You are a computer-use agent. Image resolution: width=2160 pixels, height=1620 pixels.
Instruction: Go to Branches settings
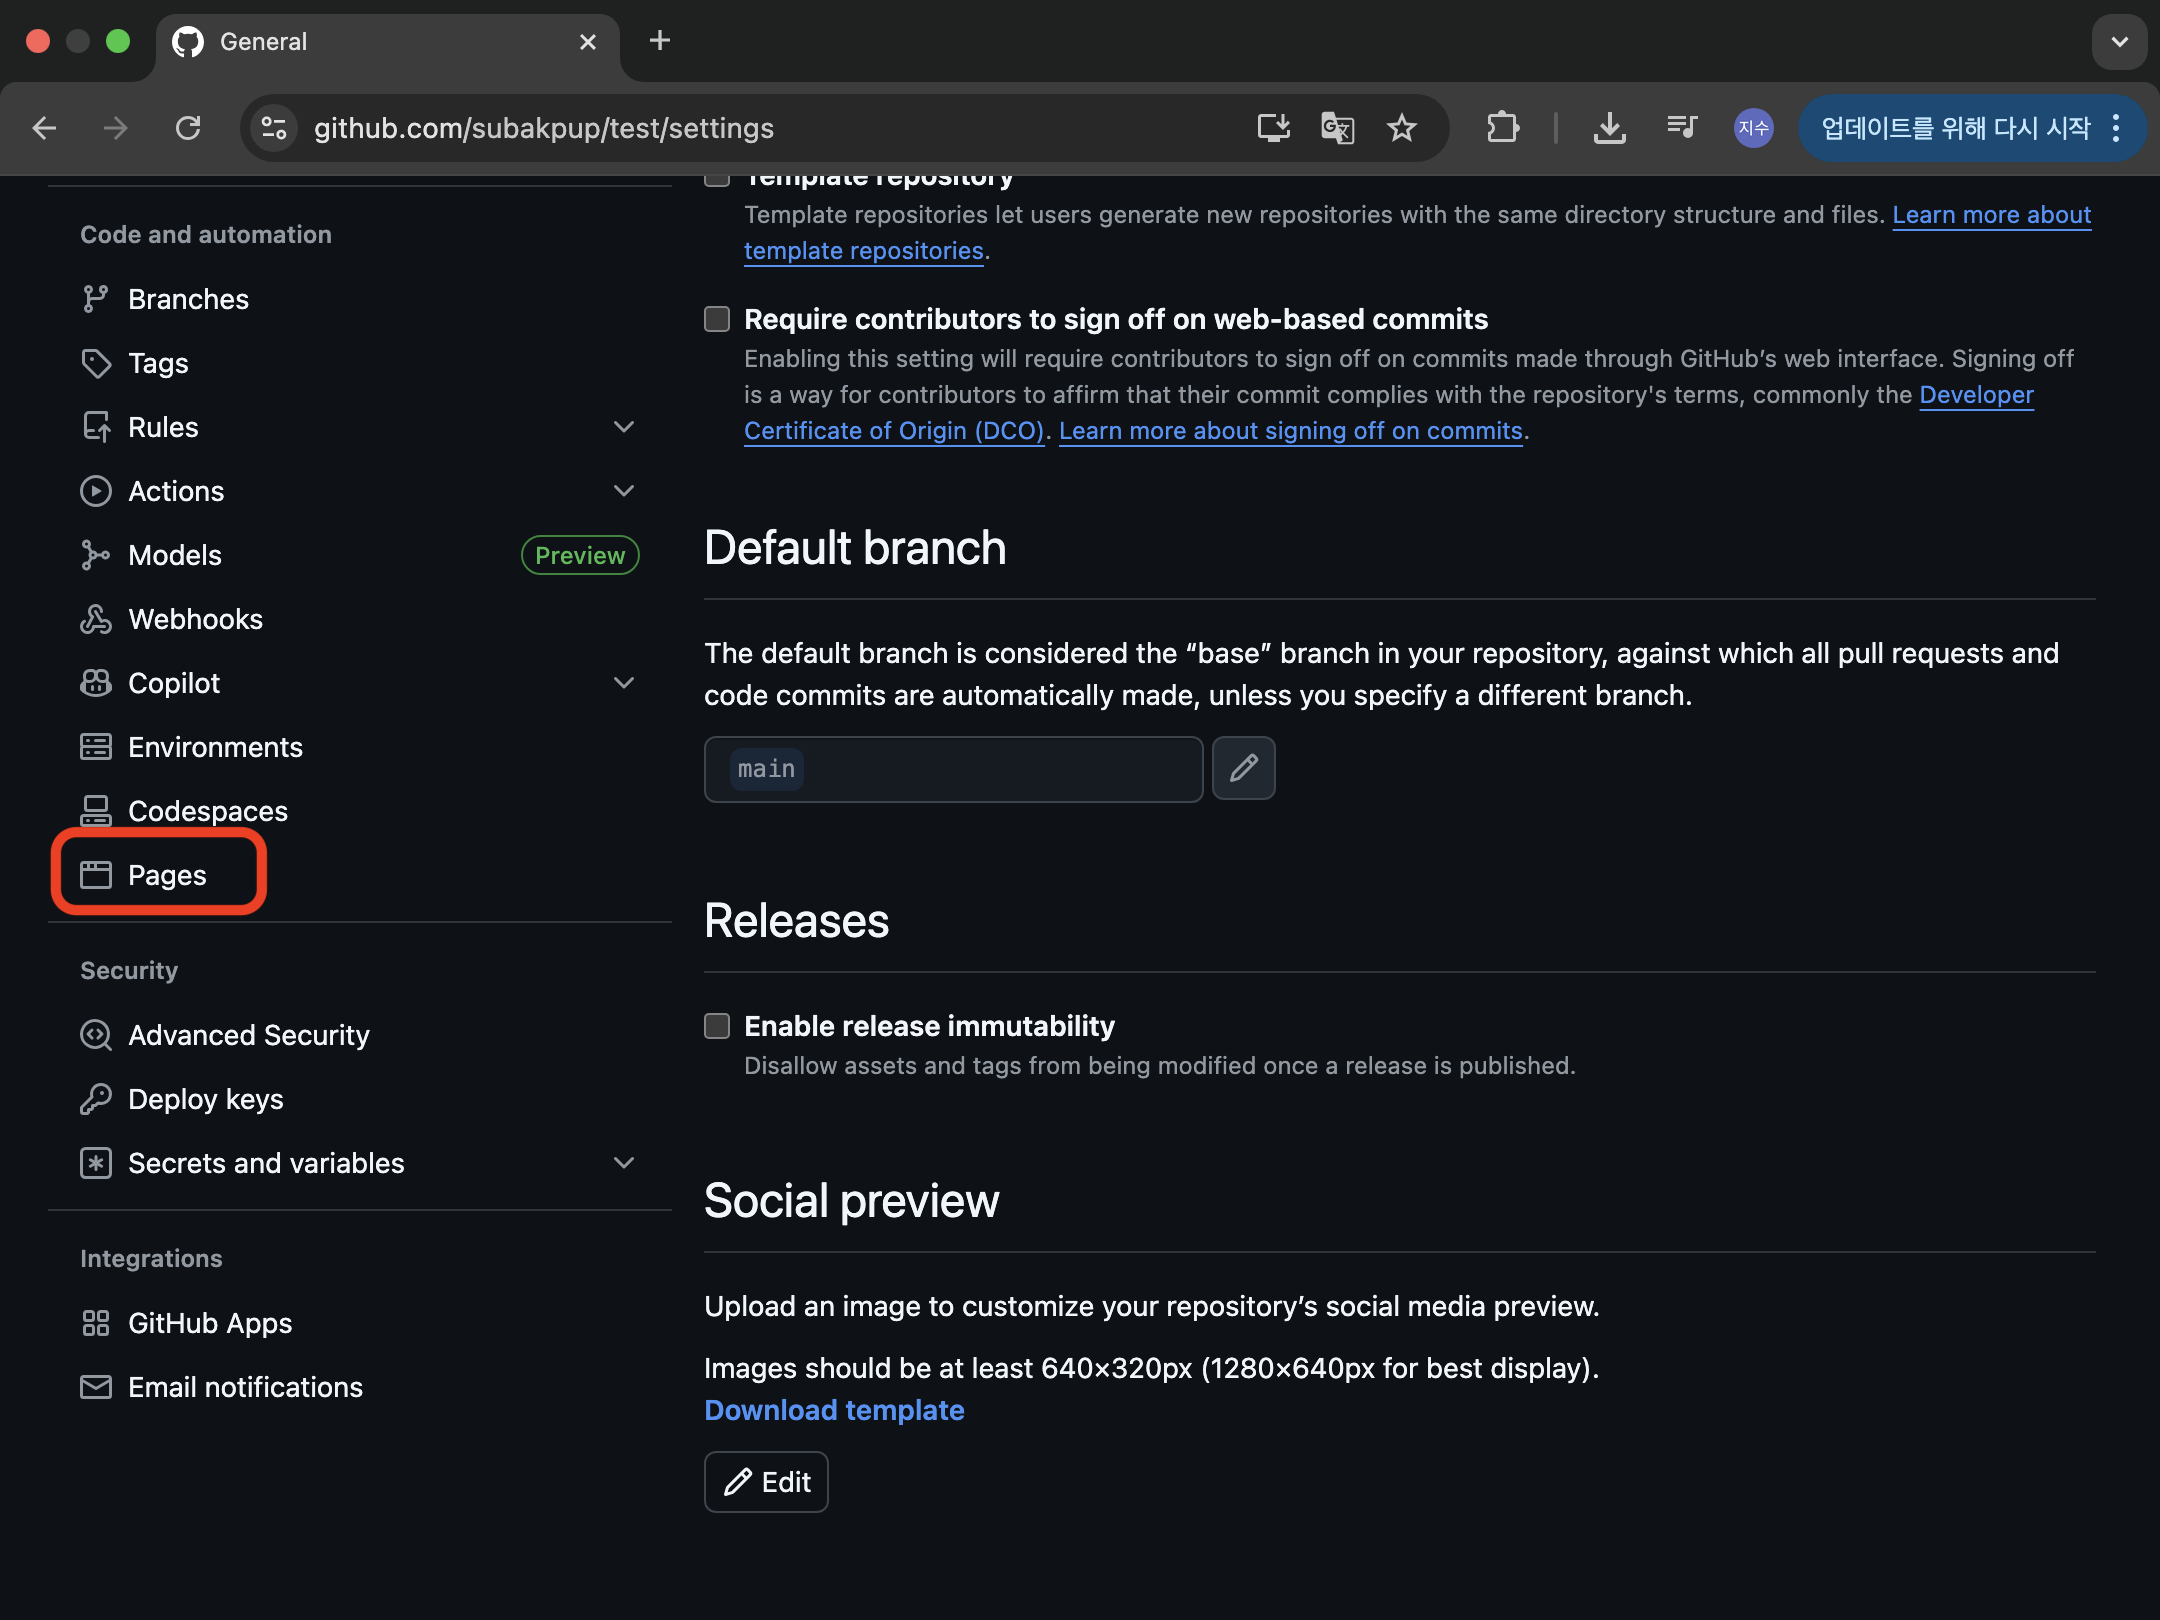point(188,299)
